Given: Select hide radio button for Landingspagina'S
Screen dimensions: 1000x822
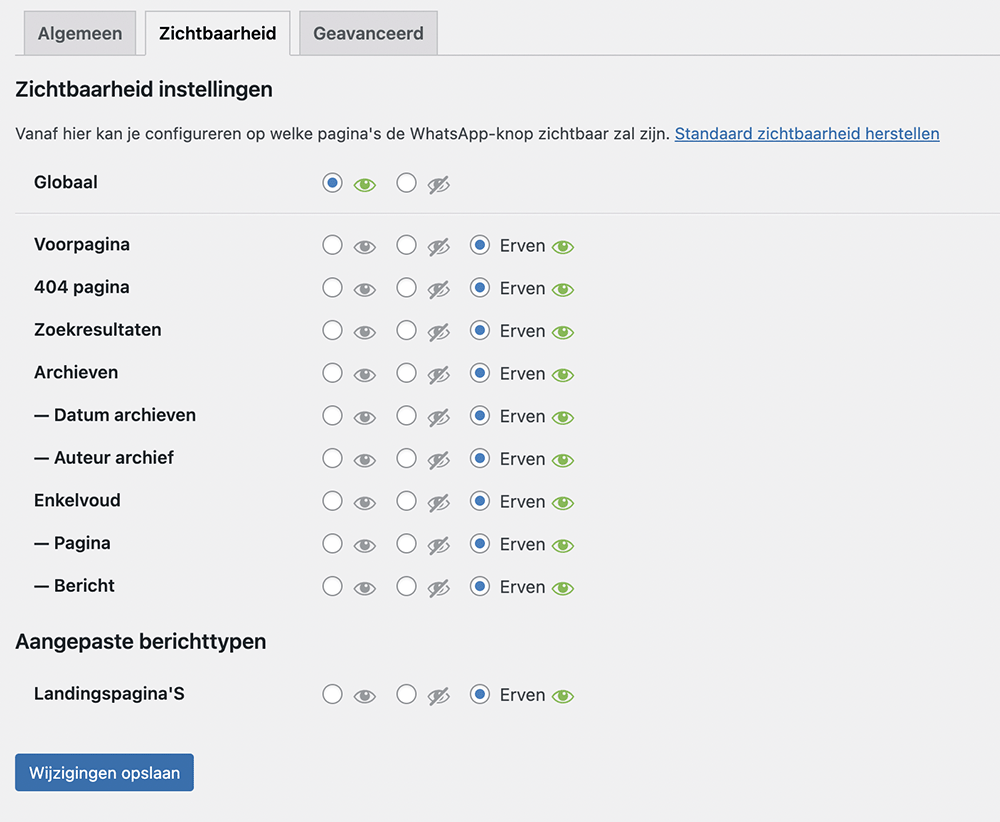Looking at the screenshot, I should 406,694.
